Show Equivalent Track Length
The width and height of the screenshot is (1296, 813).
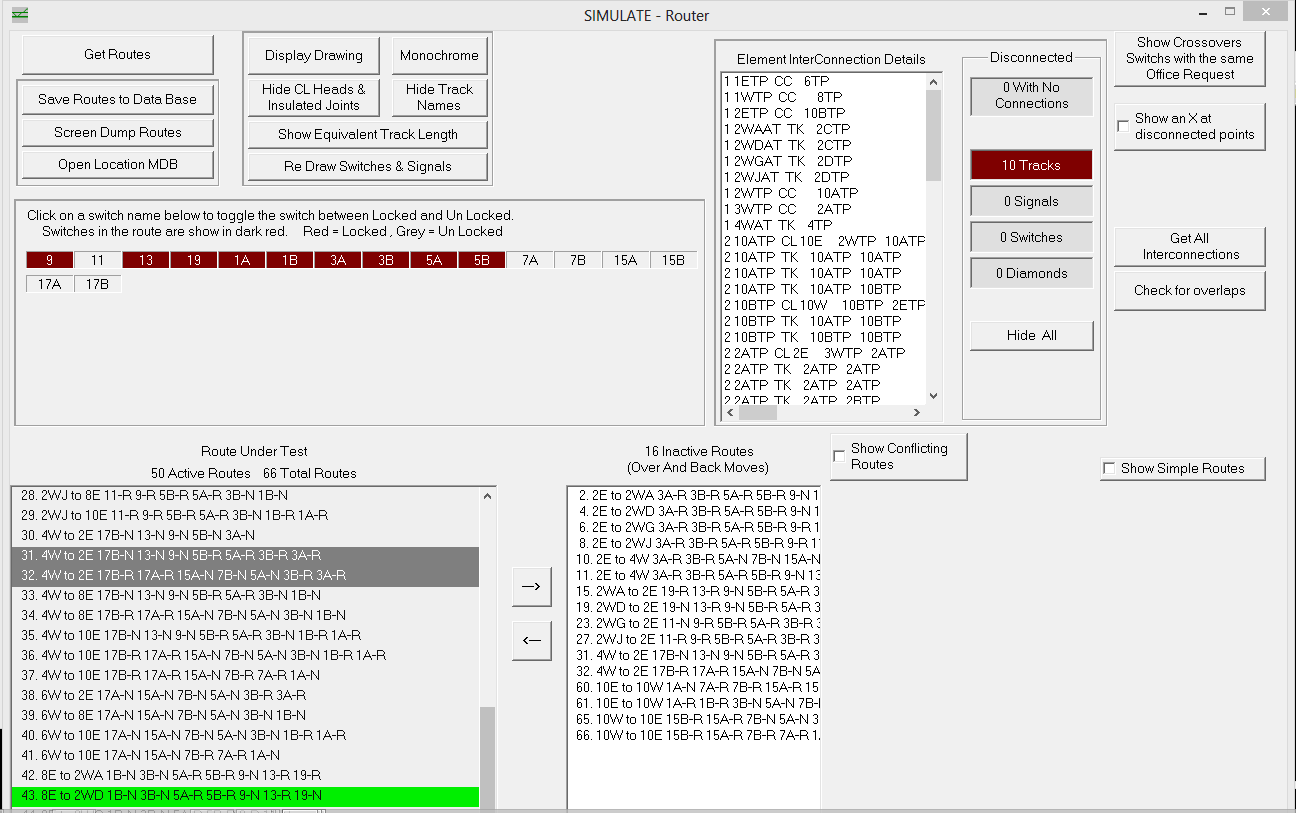coord(366,133)
